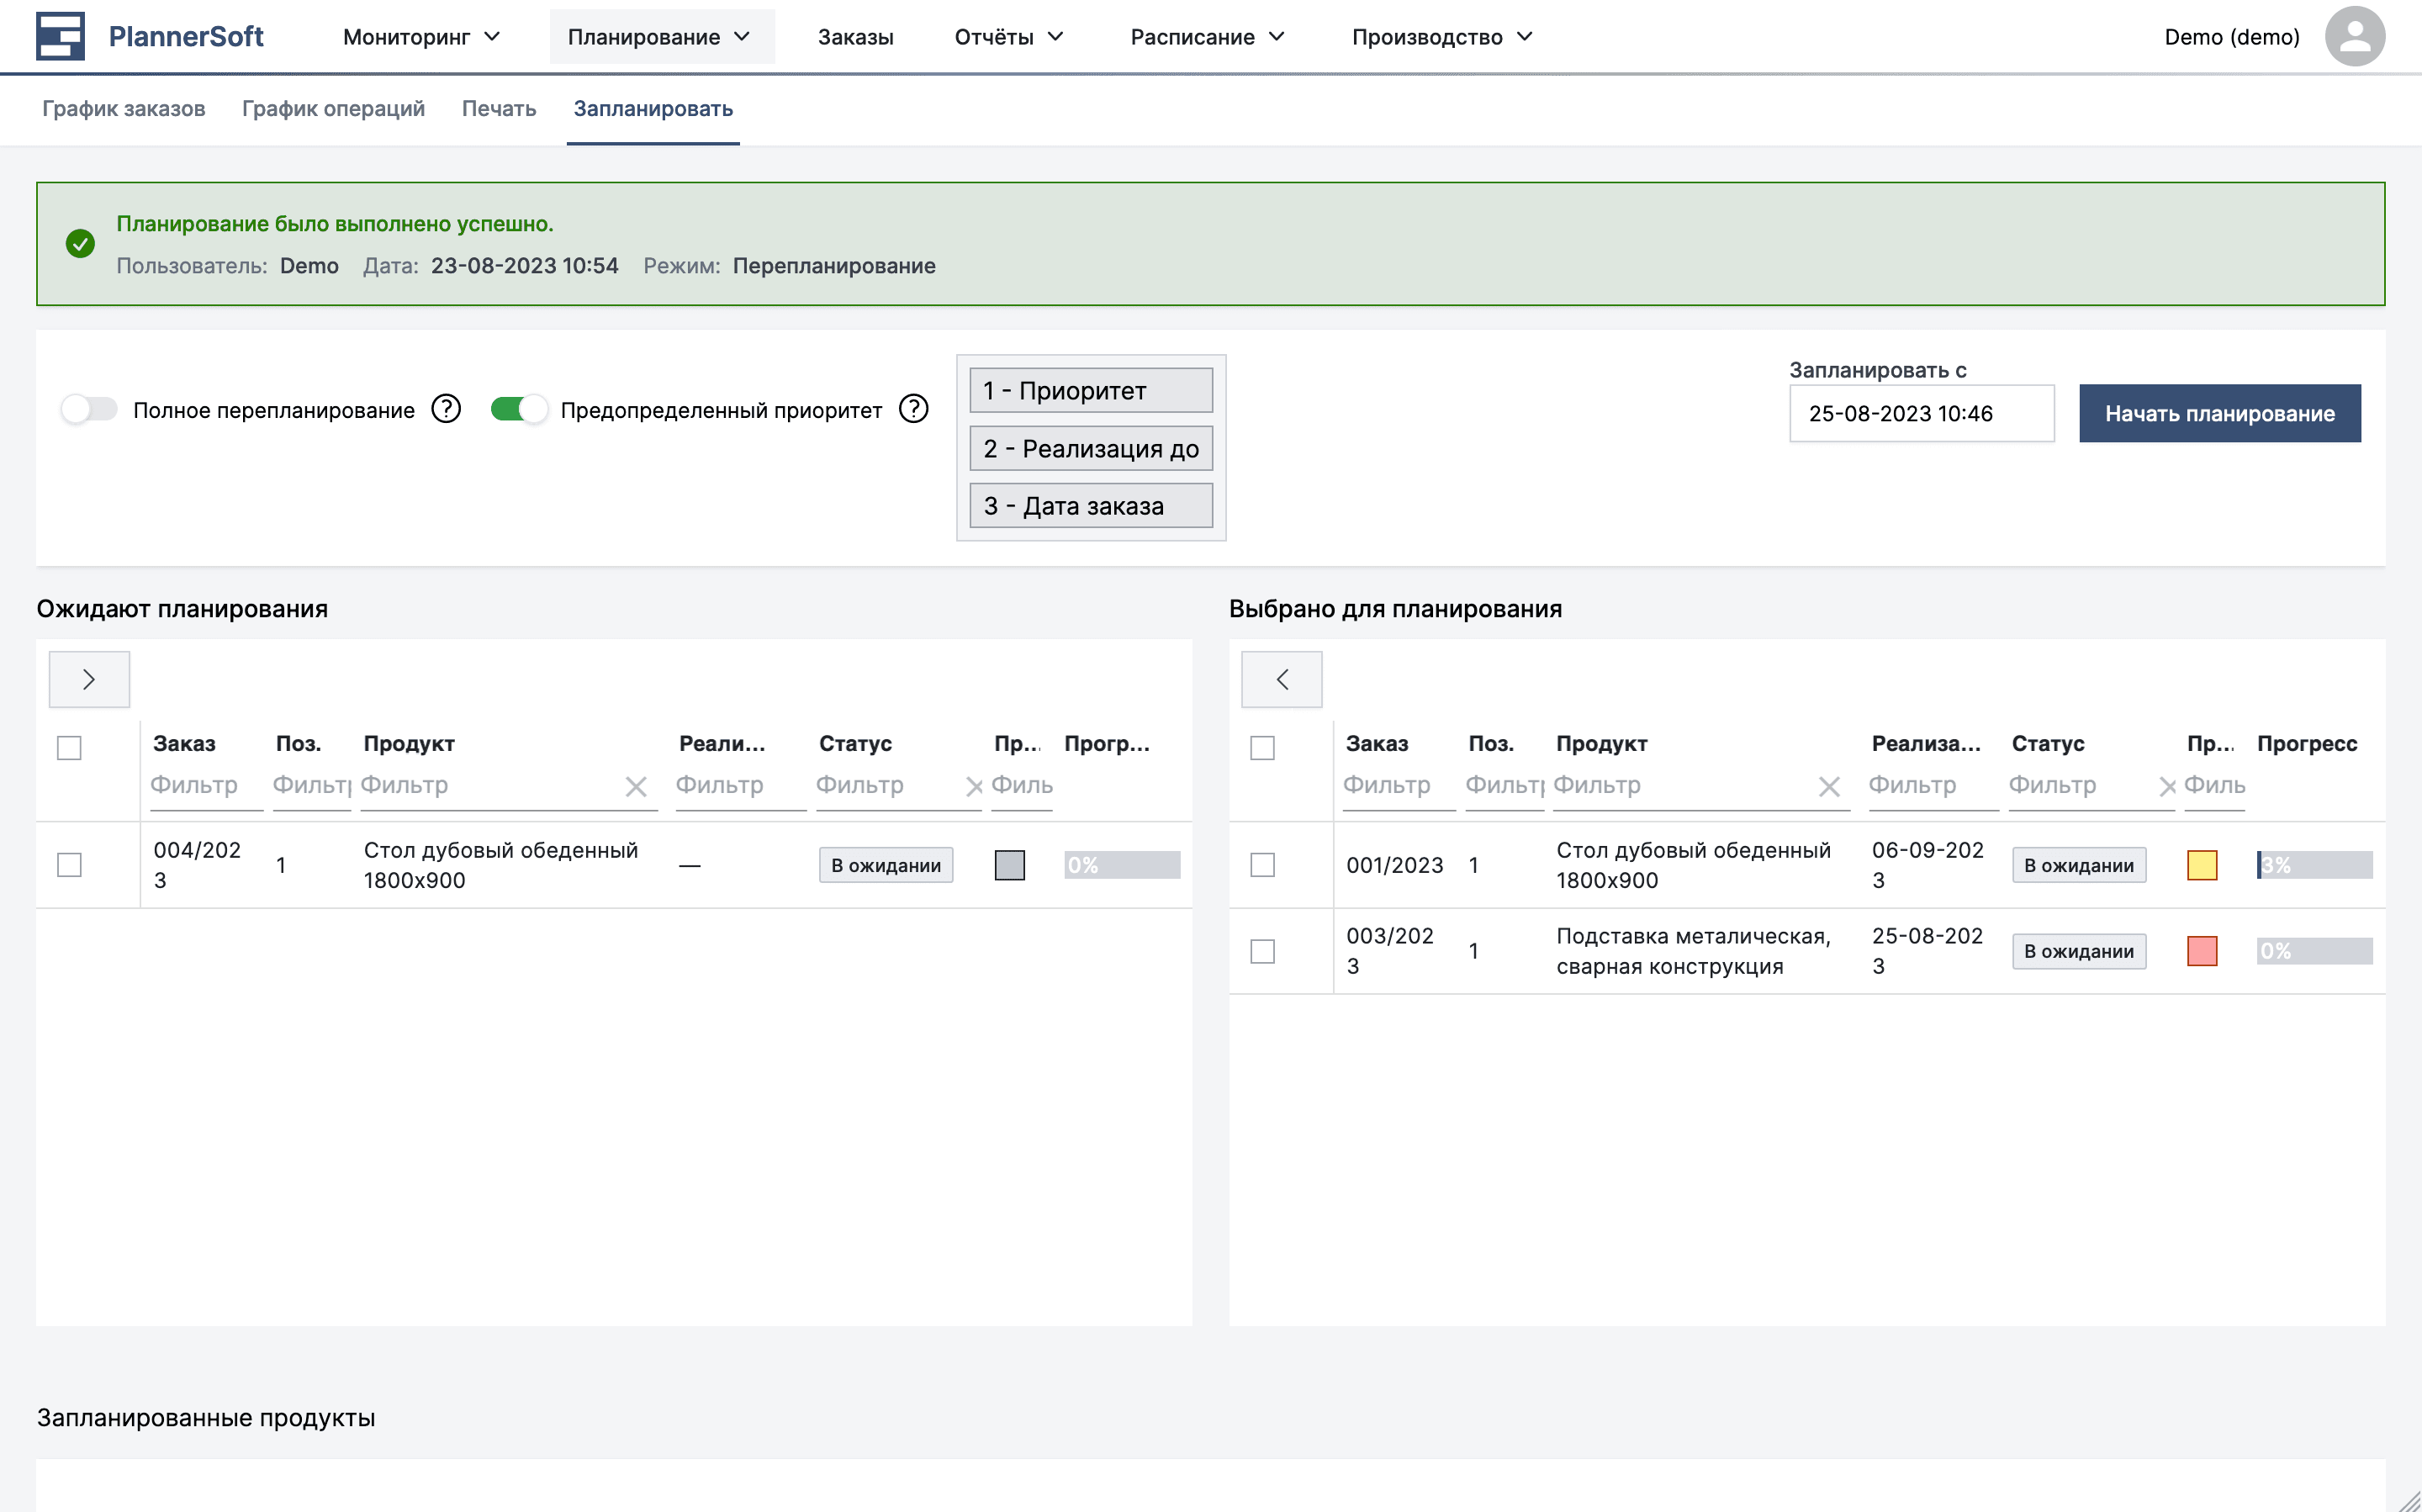Disable the Предопределенный приоритет toggle
The height and width of the screenshot is (1512, 2422).
(519, 408)
